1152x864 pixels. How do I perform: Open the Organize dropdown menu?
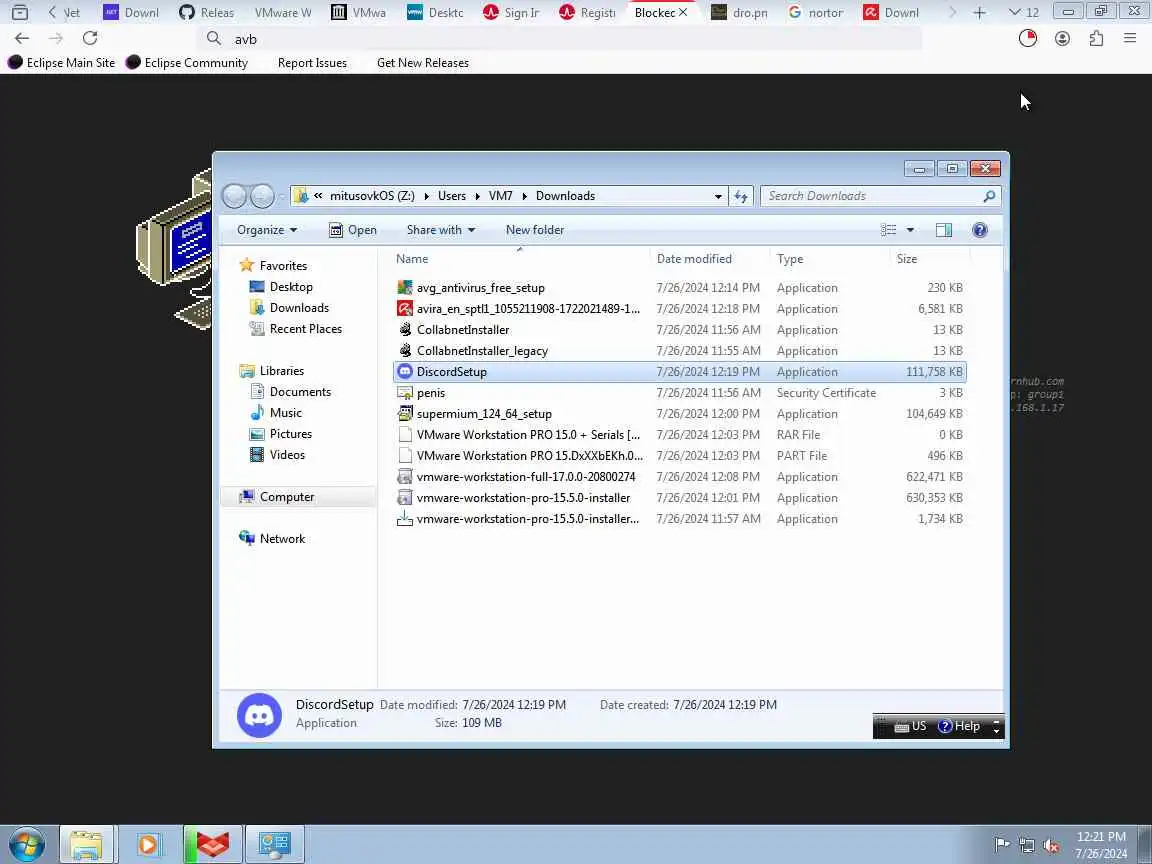[x=267, y=230]
